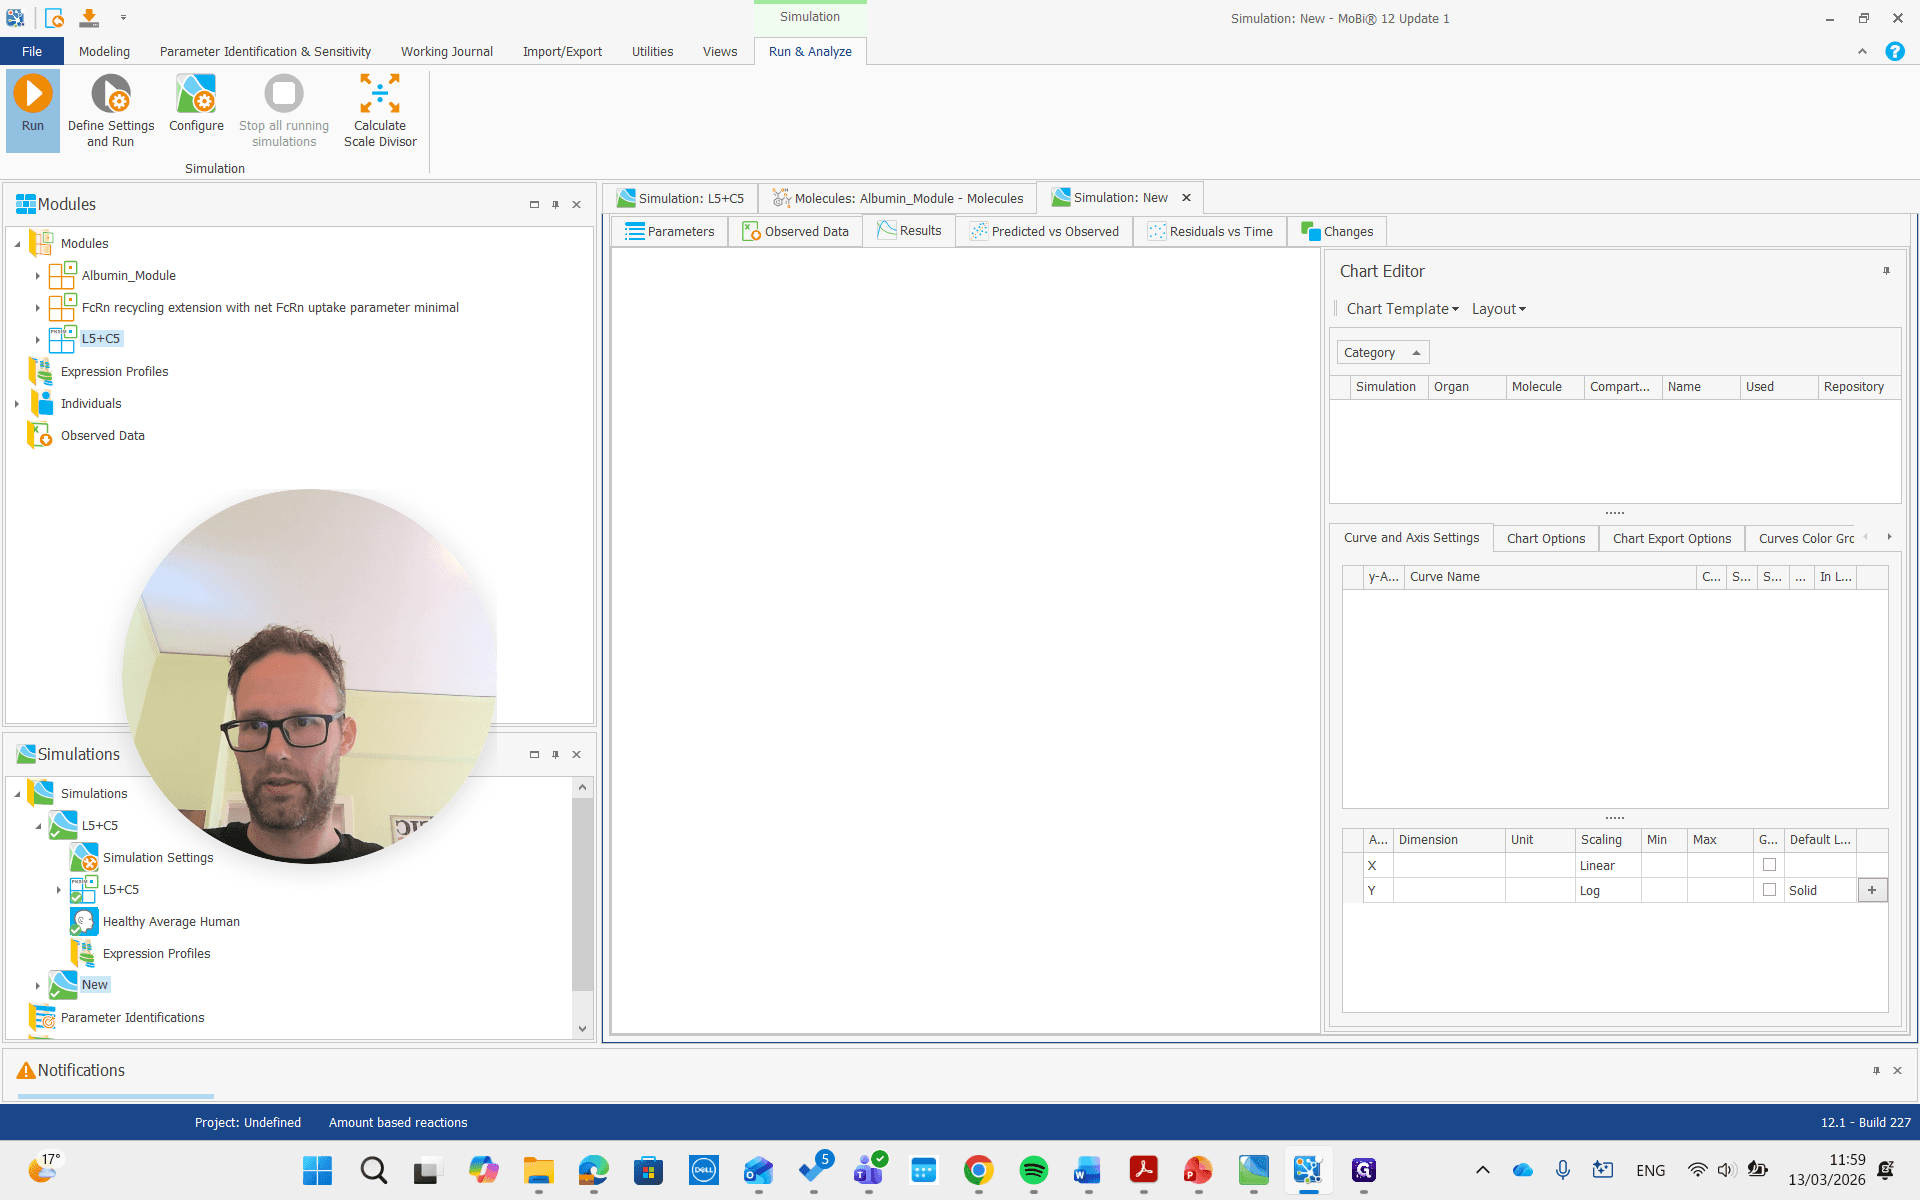Open Microsoft Word from taskbar
Viewport: 1920px width, 1200px height.
[1088, 1170]
